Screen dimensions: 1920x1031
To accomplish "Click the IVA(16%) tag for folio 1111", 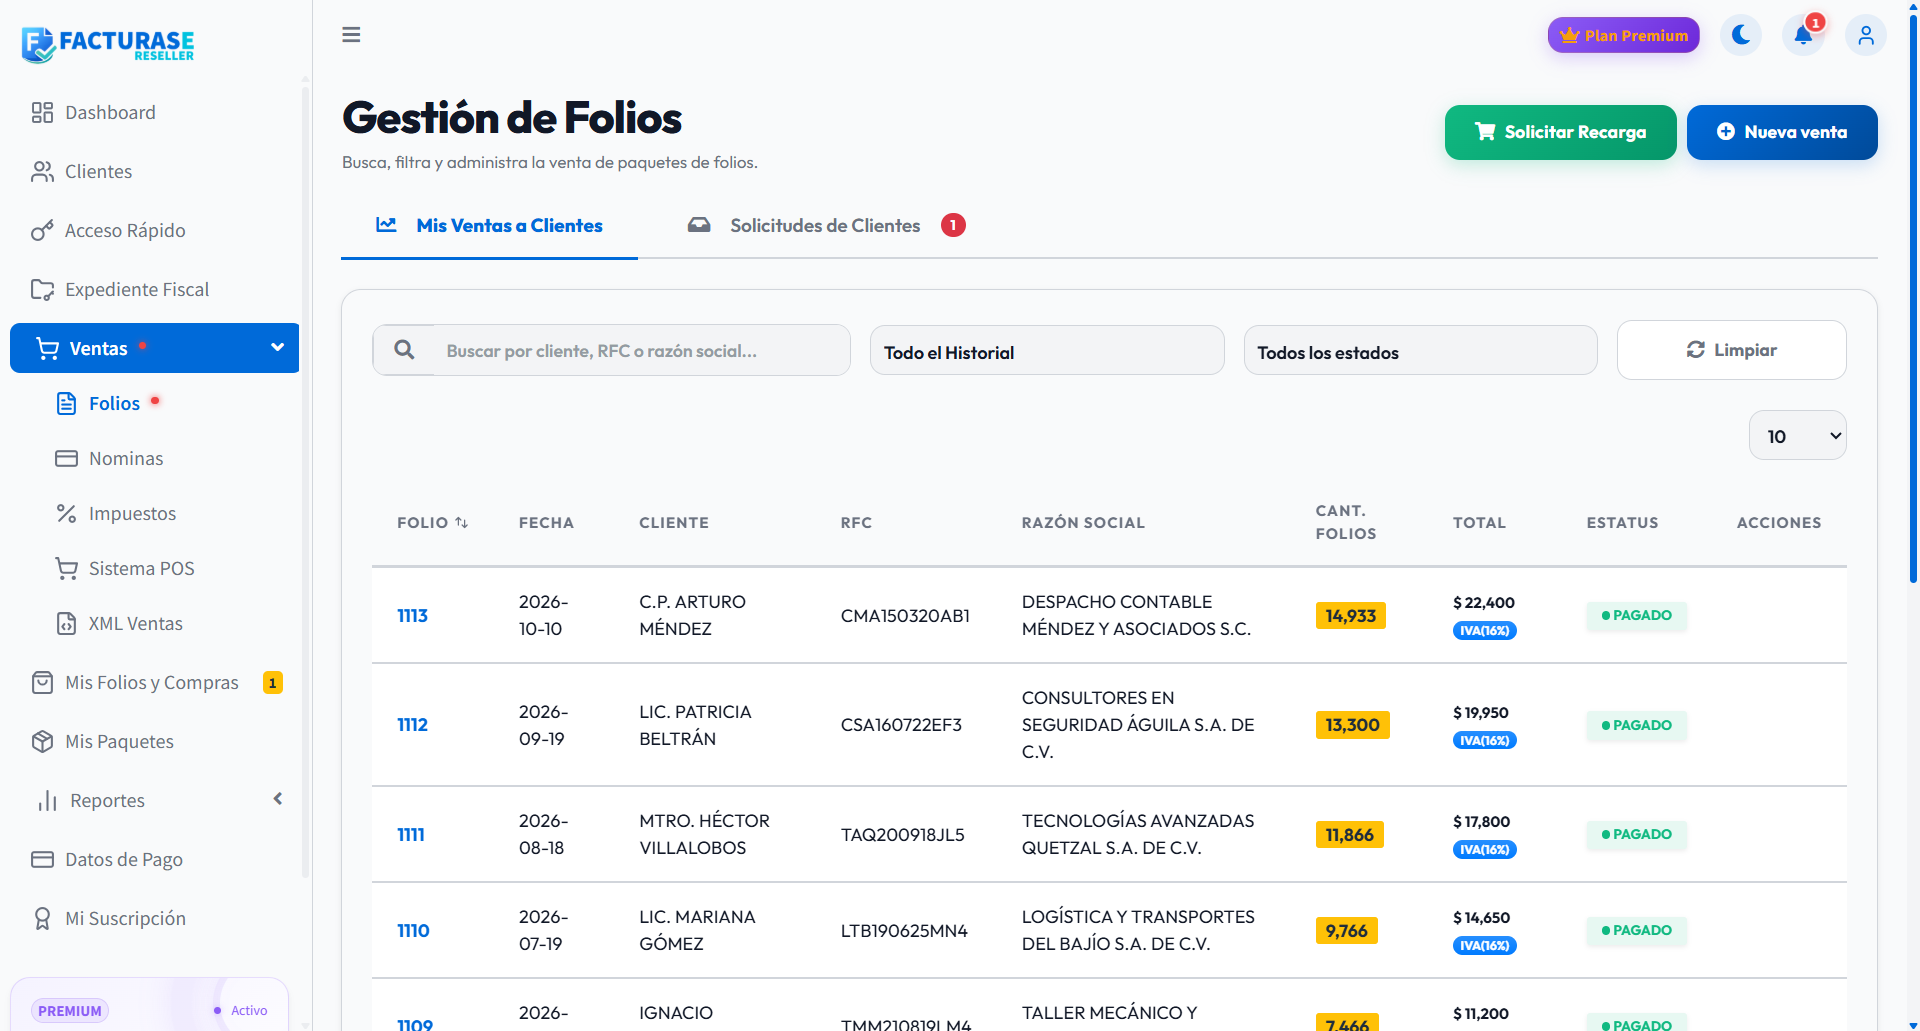I will [1484, 850].
